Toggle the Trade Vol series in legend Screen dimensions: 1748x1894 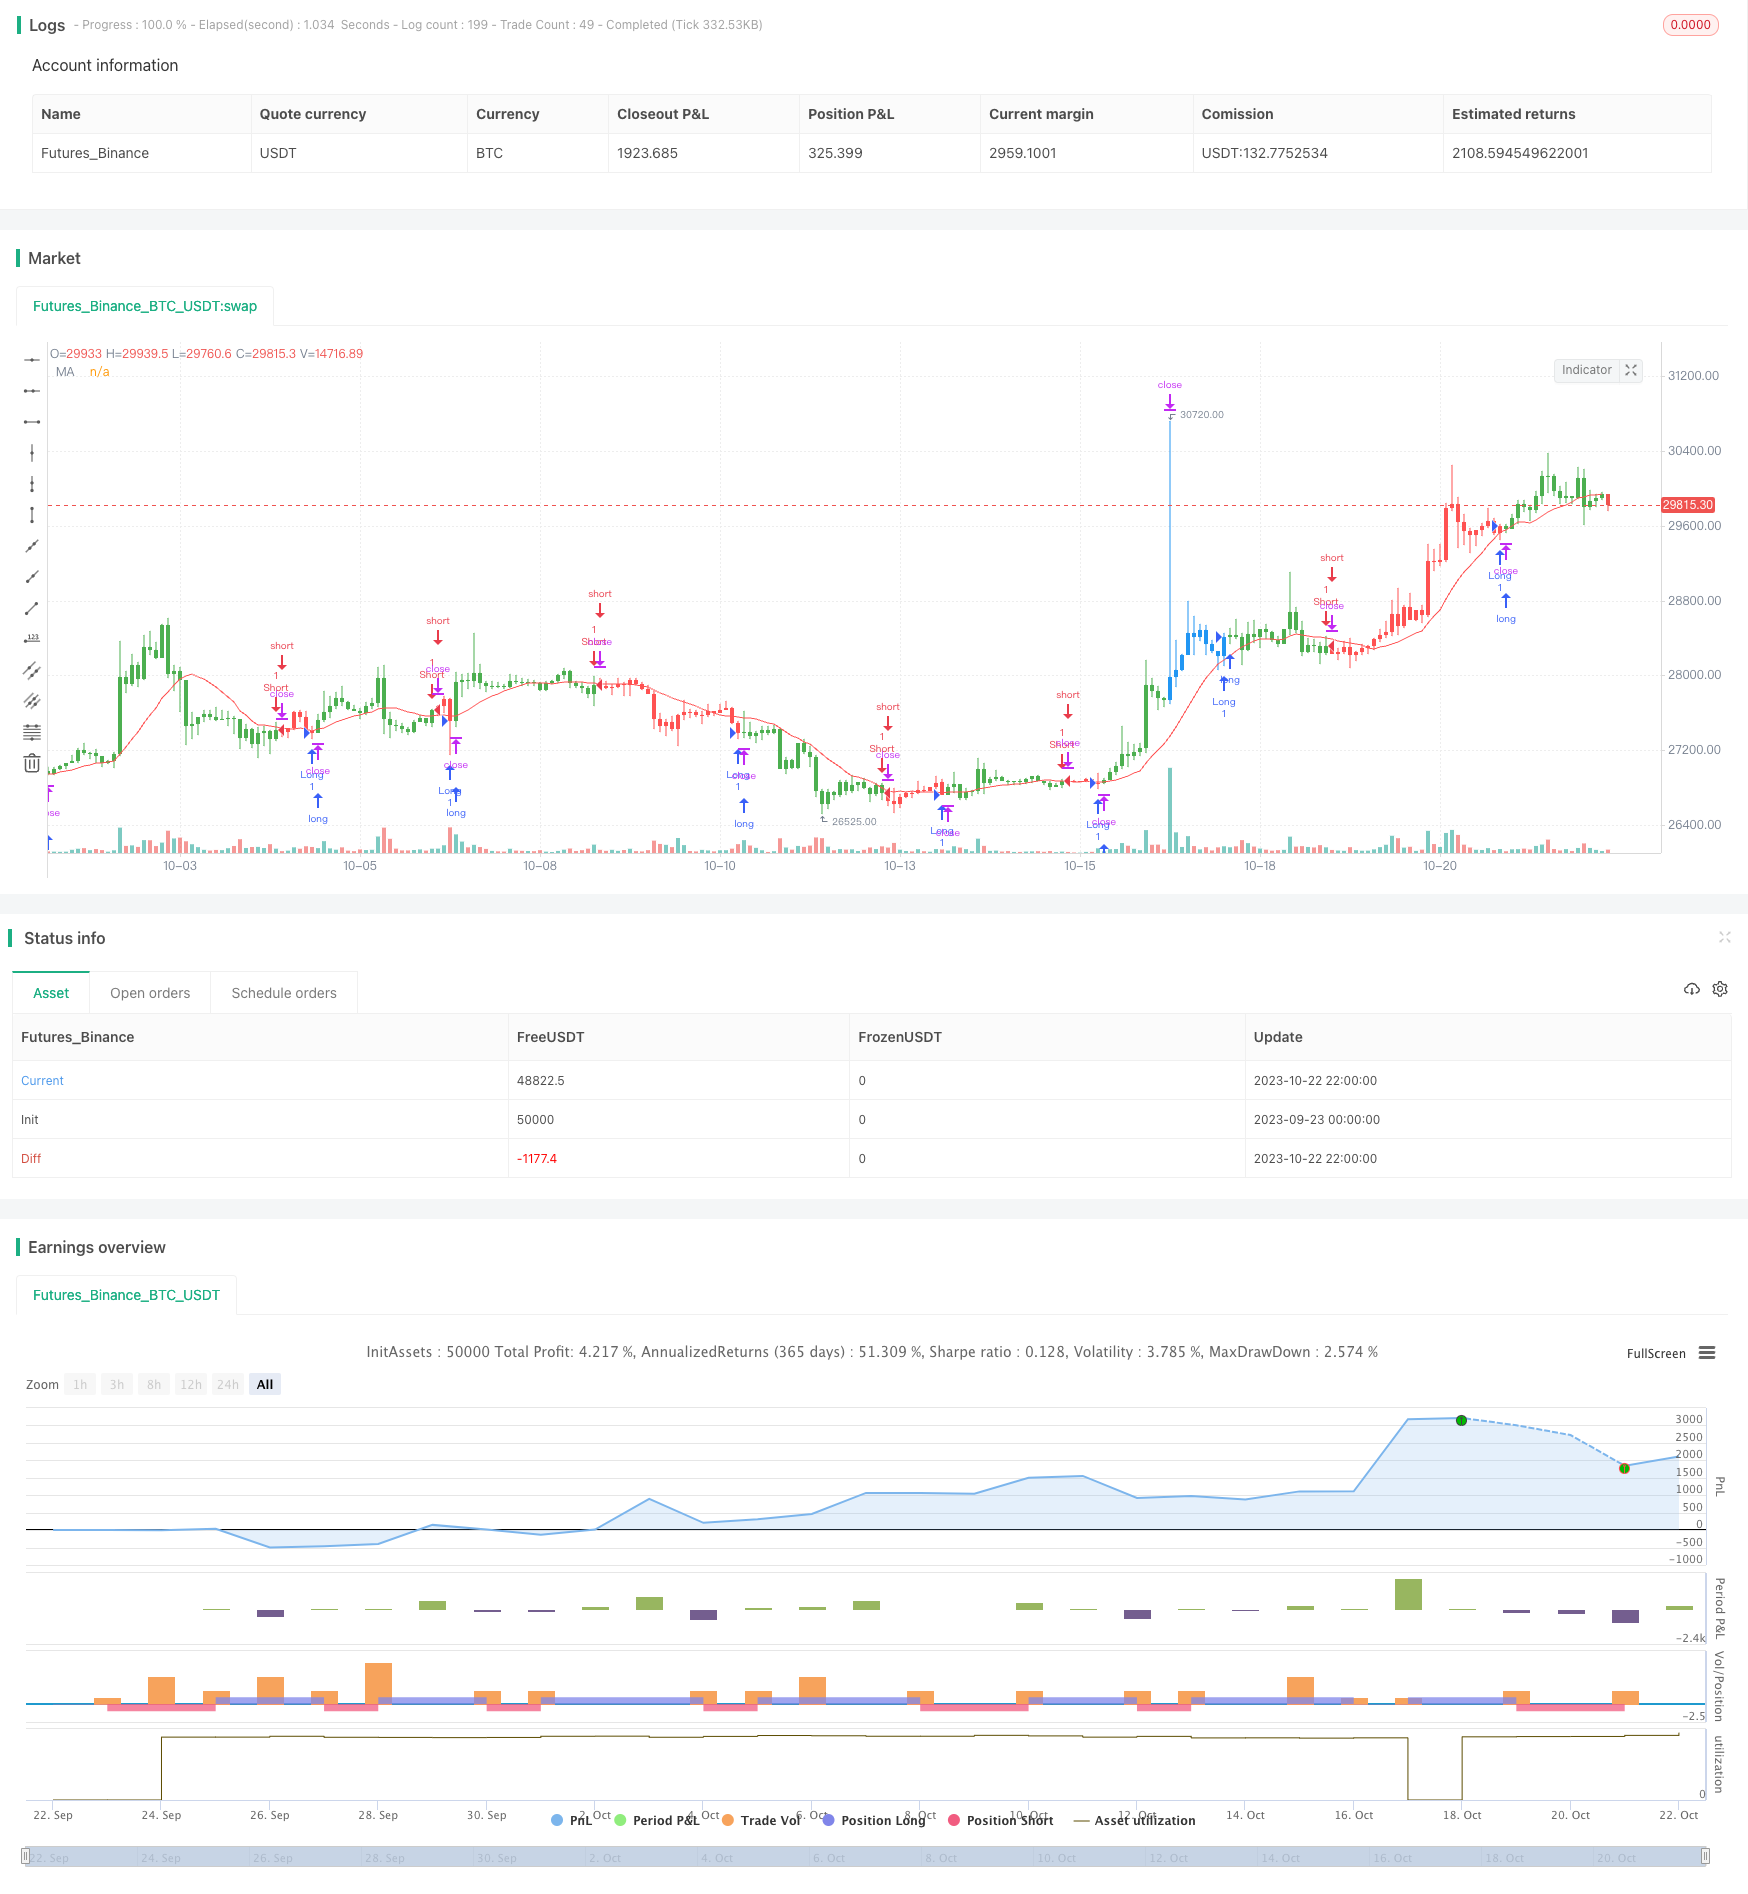pos(761,1820)
